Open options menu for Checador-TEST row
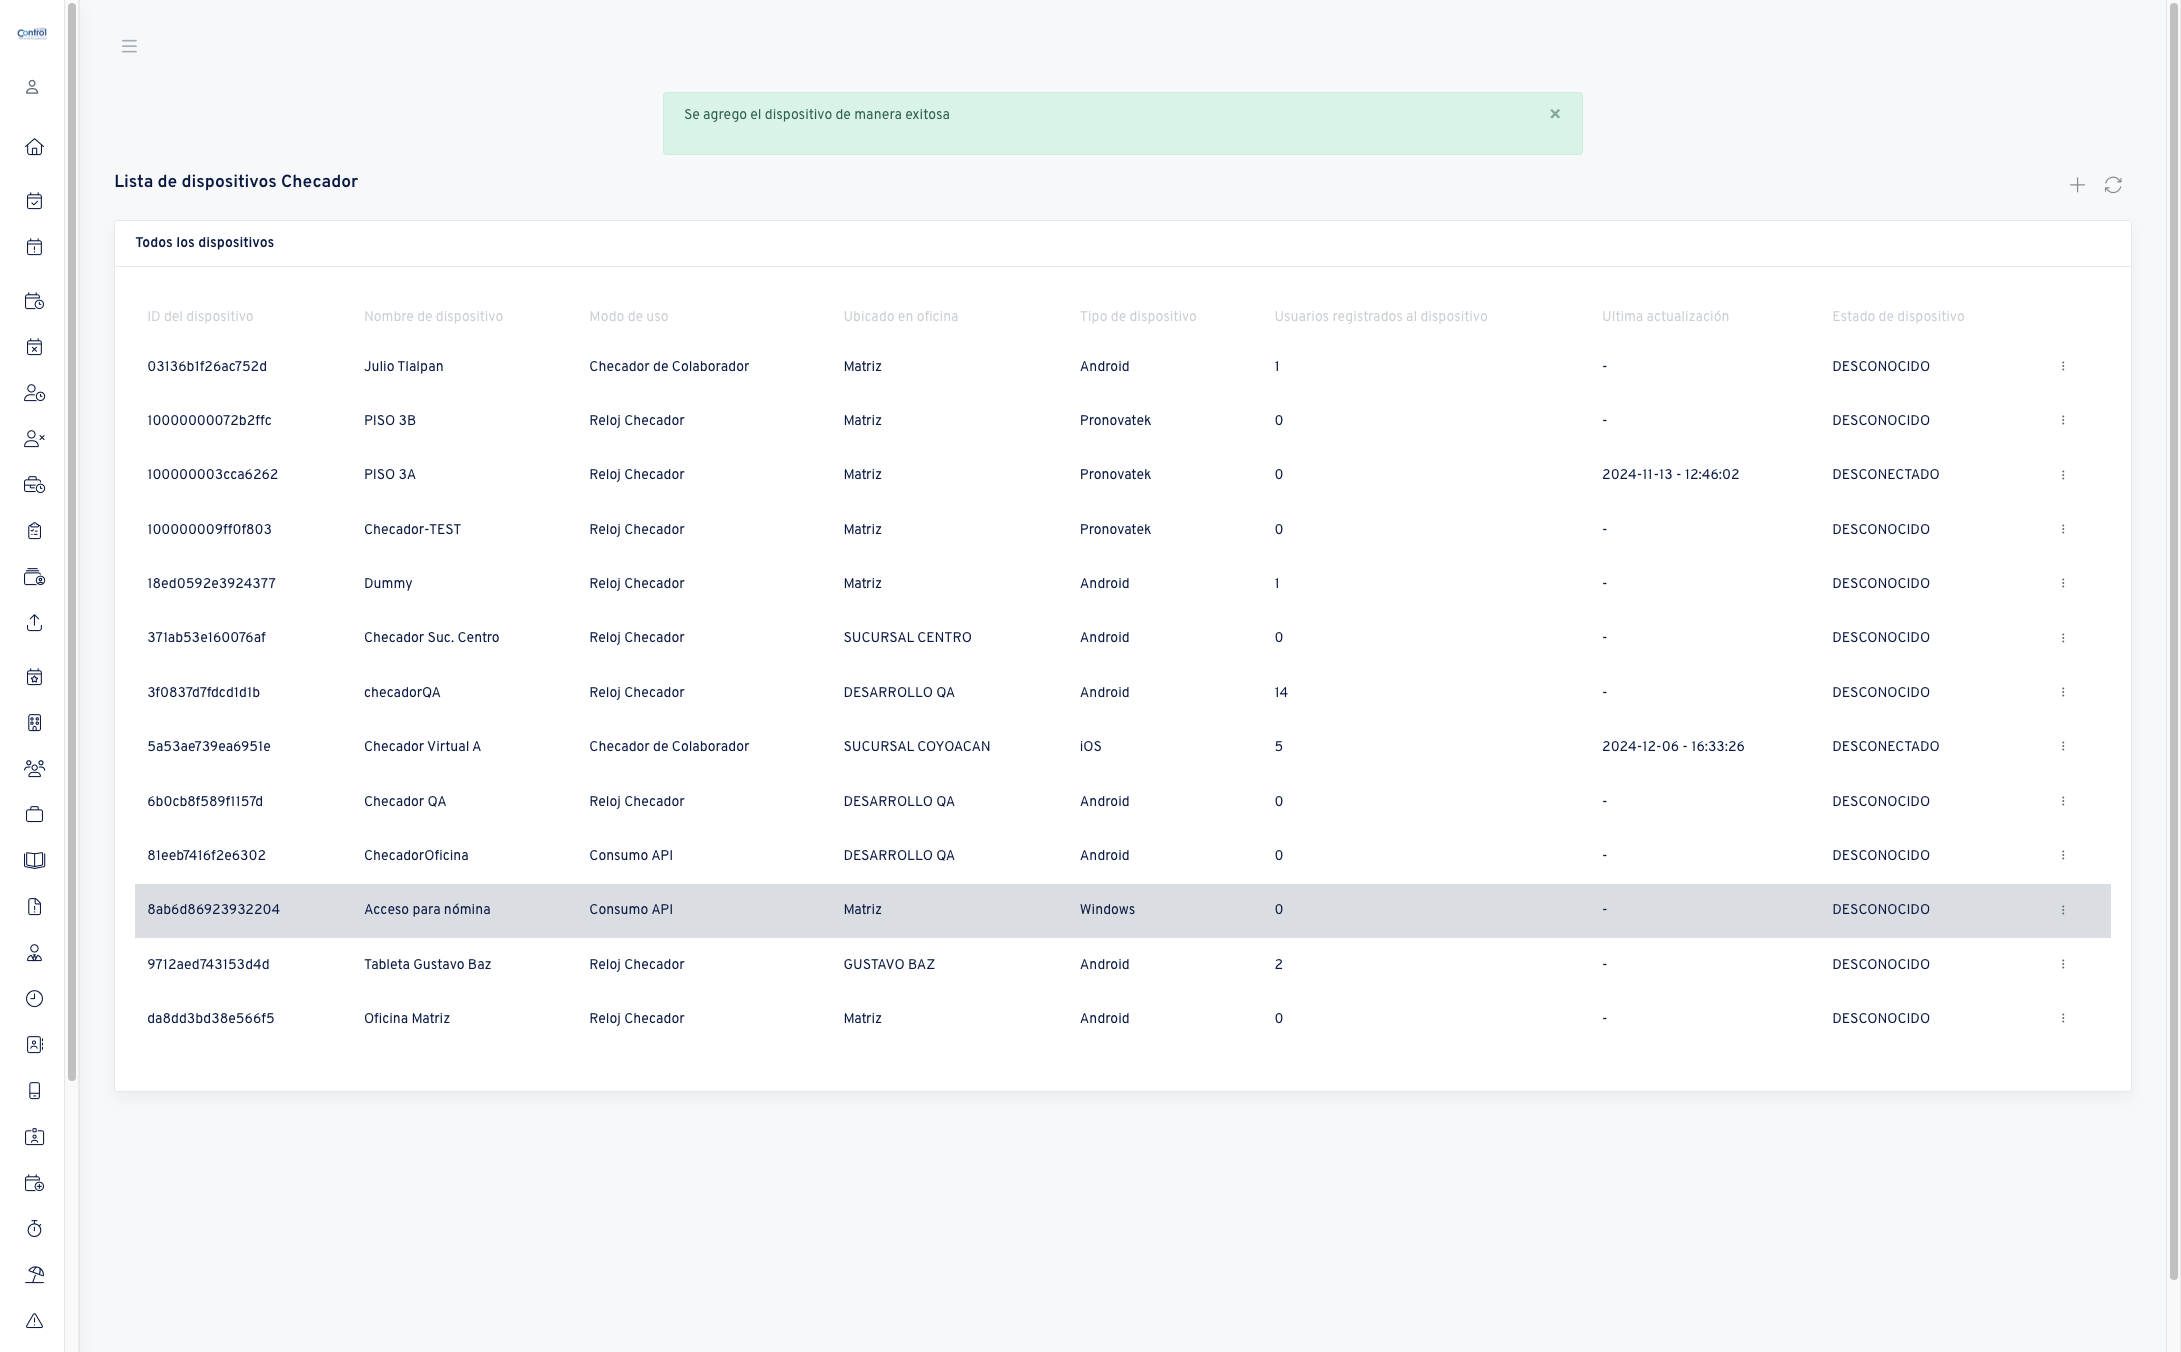The width and height of the screenshot is (2181, 1352). pos(2063,529)
